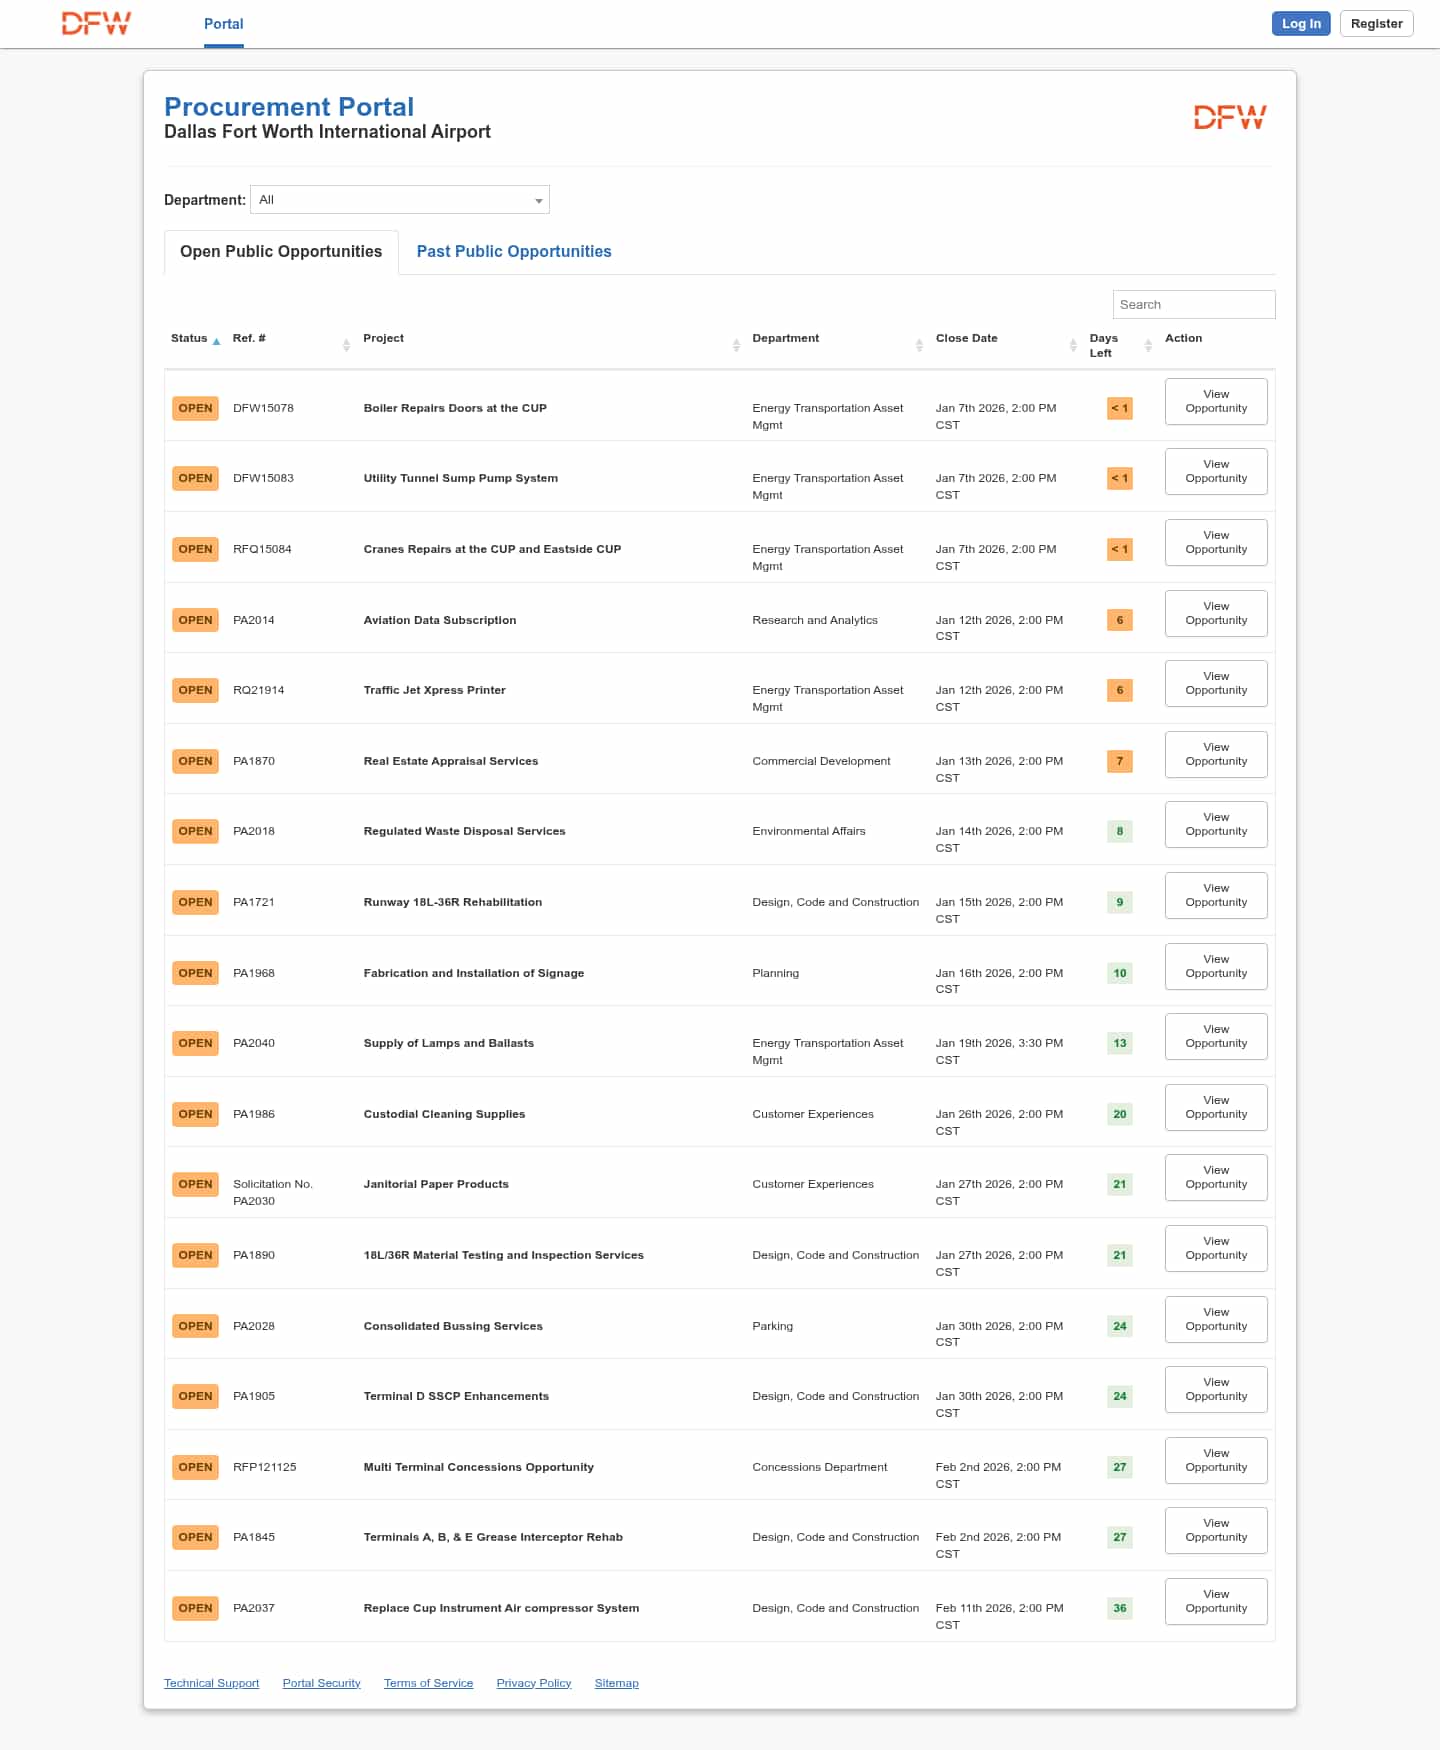1440x1750 pixels.
Task: Click the DFW logo in the top navigation
Action: pos(96,24)
